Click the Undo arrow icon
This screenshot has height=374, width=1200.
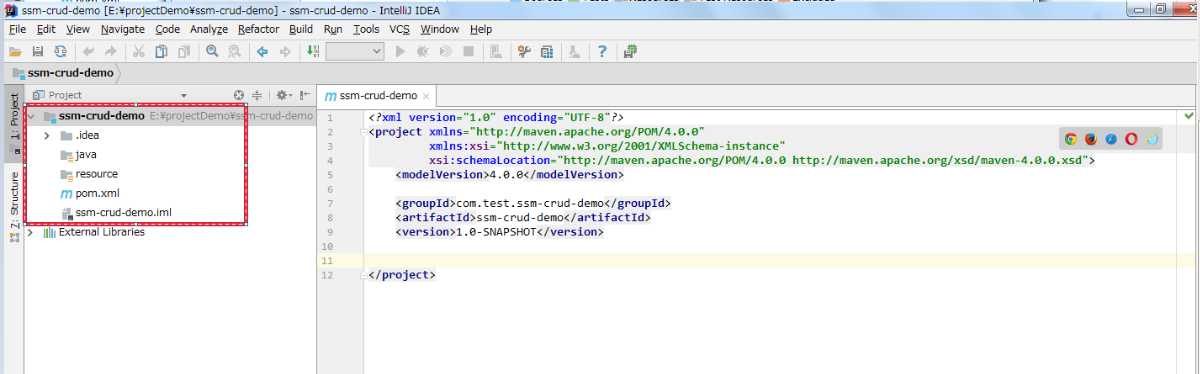pyautogui.click(x=88, y=51)
